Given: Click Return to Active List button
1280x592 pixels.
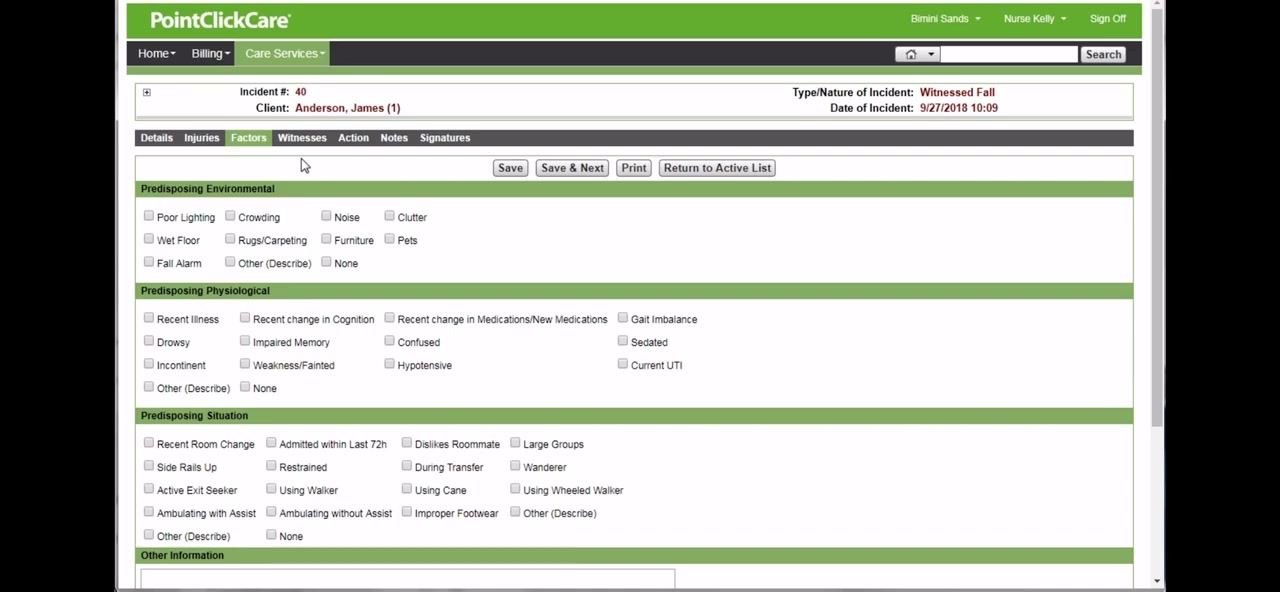Looking at the screenshot, I should [x=717, y=168].
